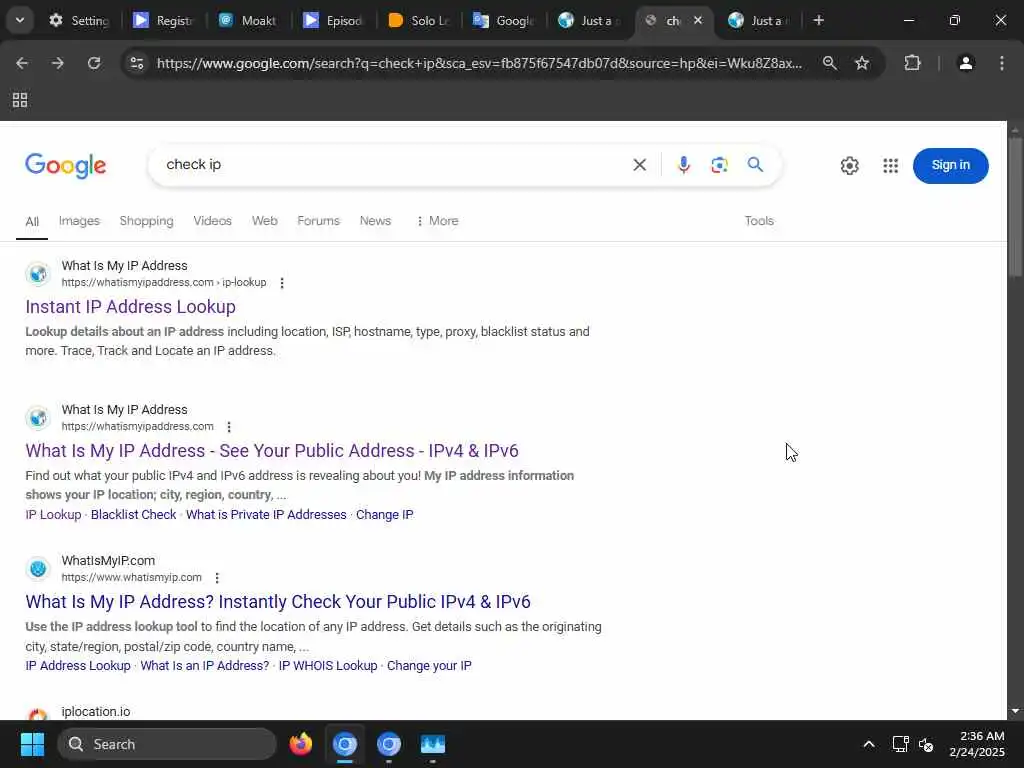Open options for whatismyip.com result
The width and height of the screenshot is (1024, 768).
pos(217,578)
